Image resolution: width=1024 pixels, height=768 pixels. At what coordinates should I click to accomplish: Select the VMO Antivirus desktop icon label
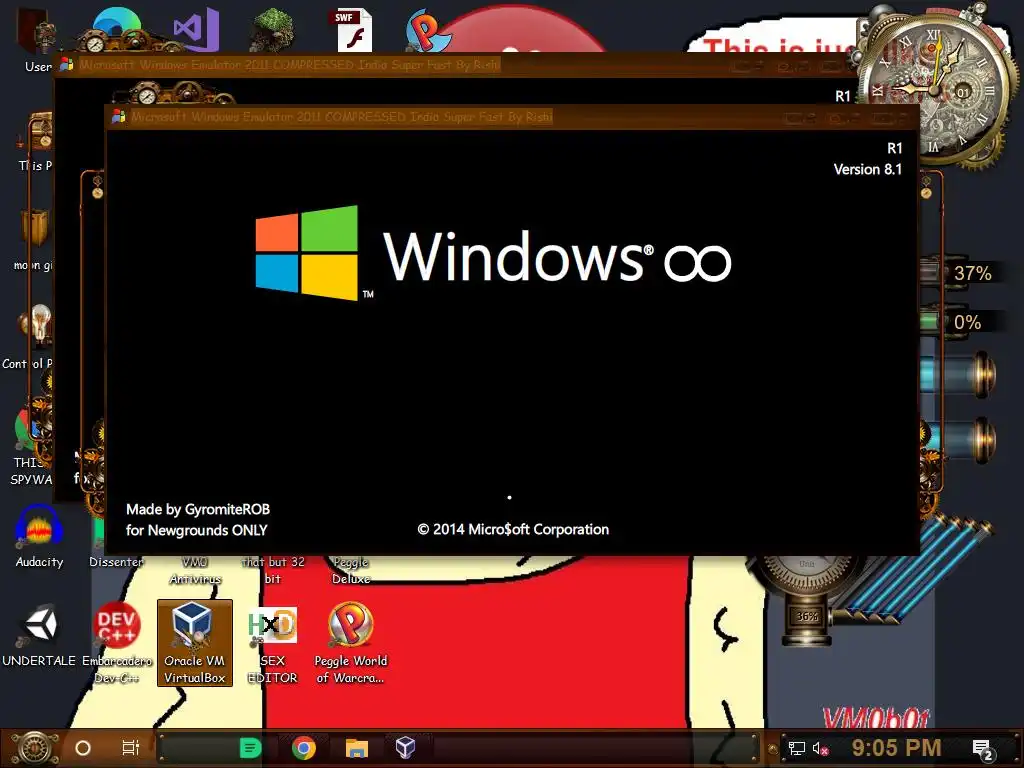click(195, 570)
